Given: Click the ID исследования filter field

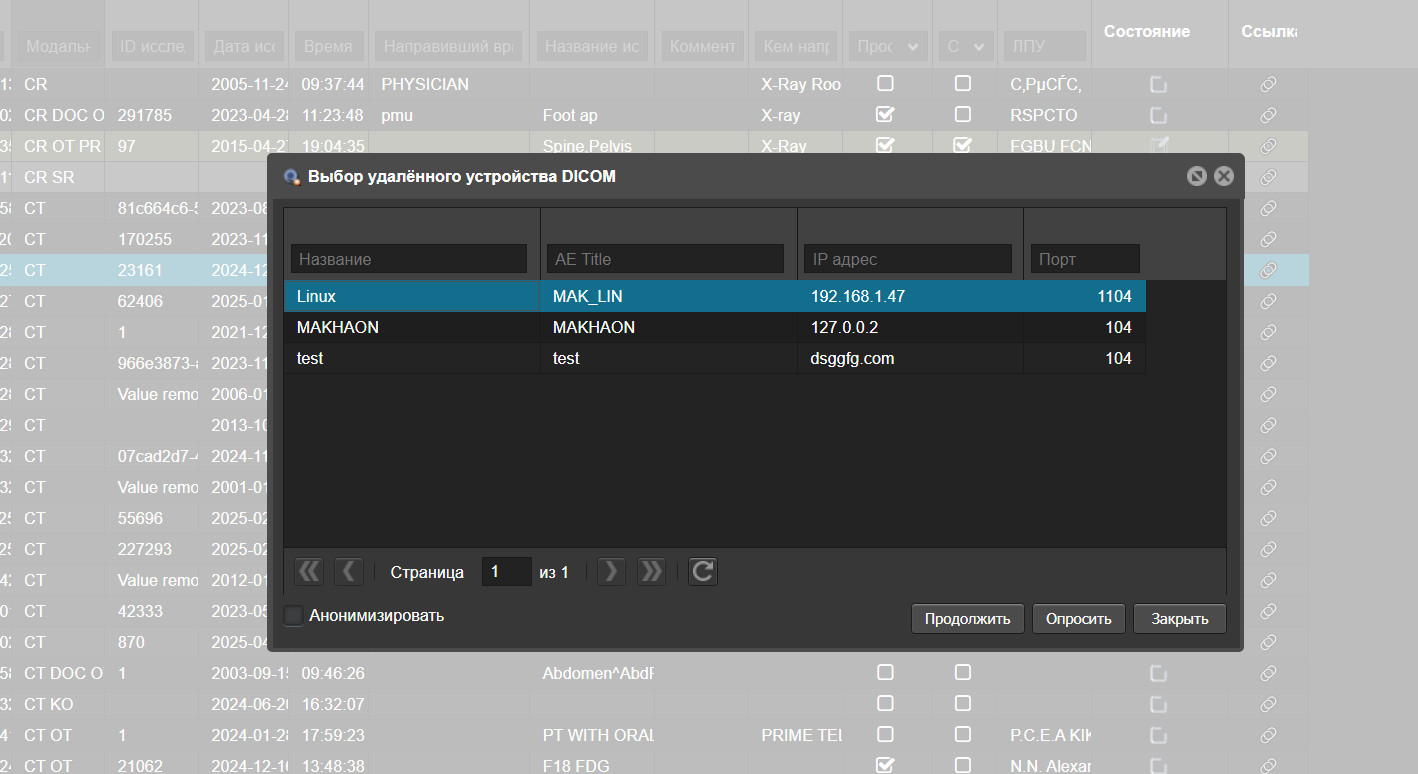Looking at the screenshot, I should tap(153, 46).
